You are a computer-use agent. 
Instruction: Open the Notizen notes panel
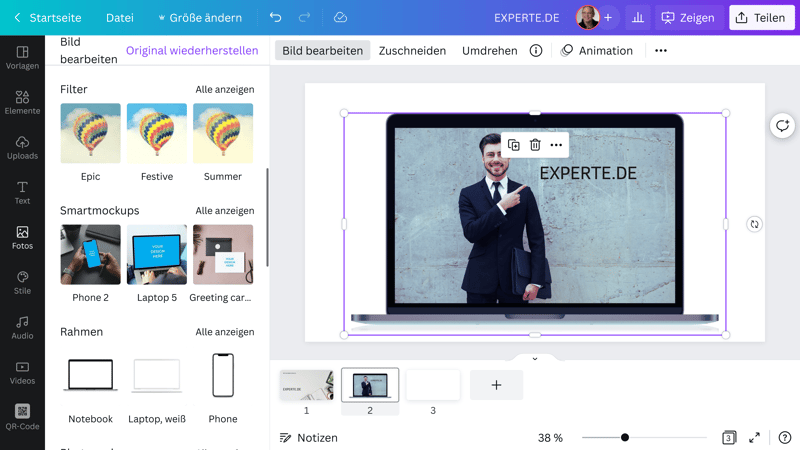308,438
